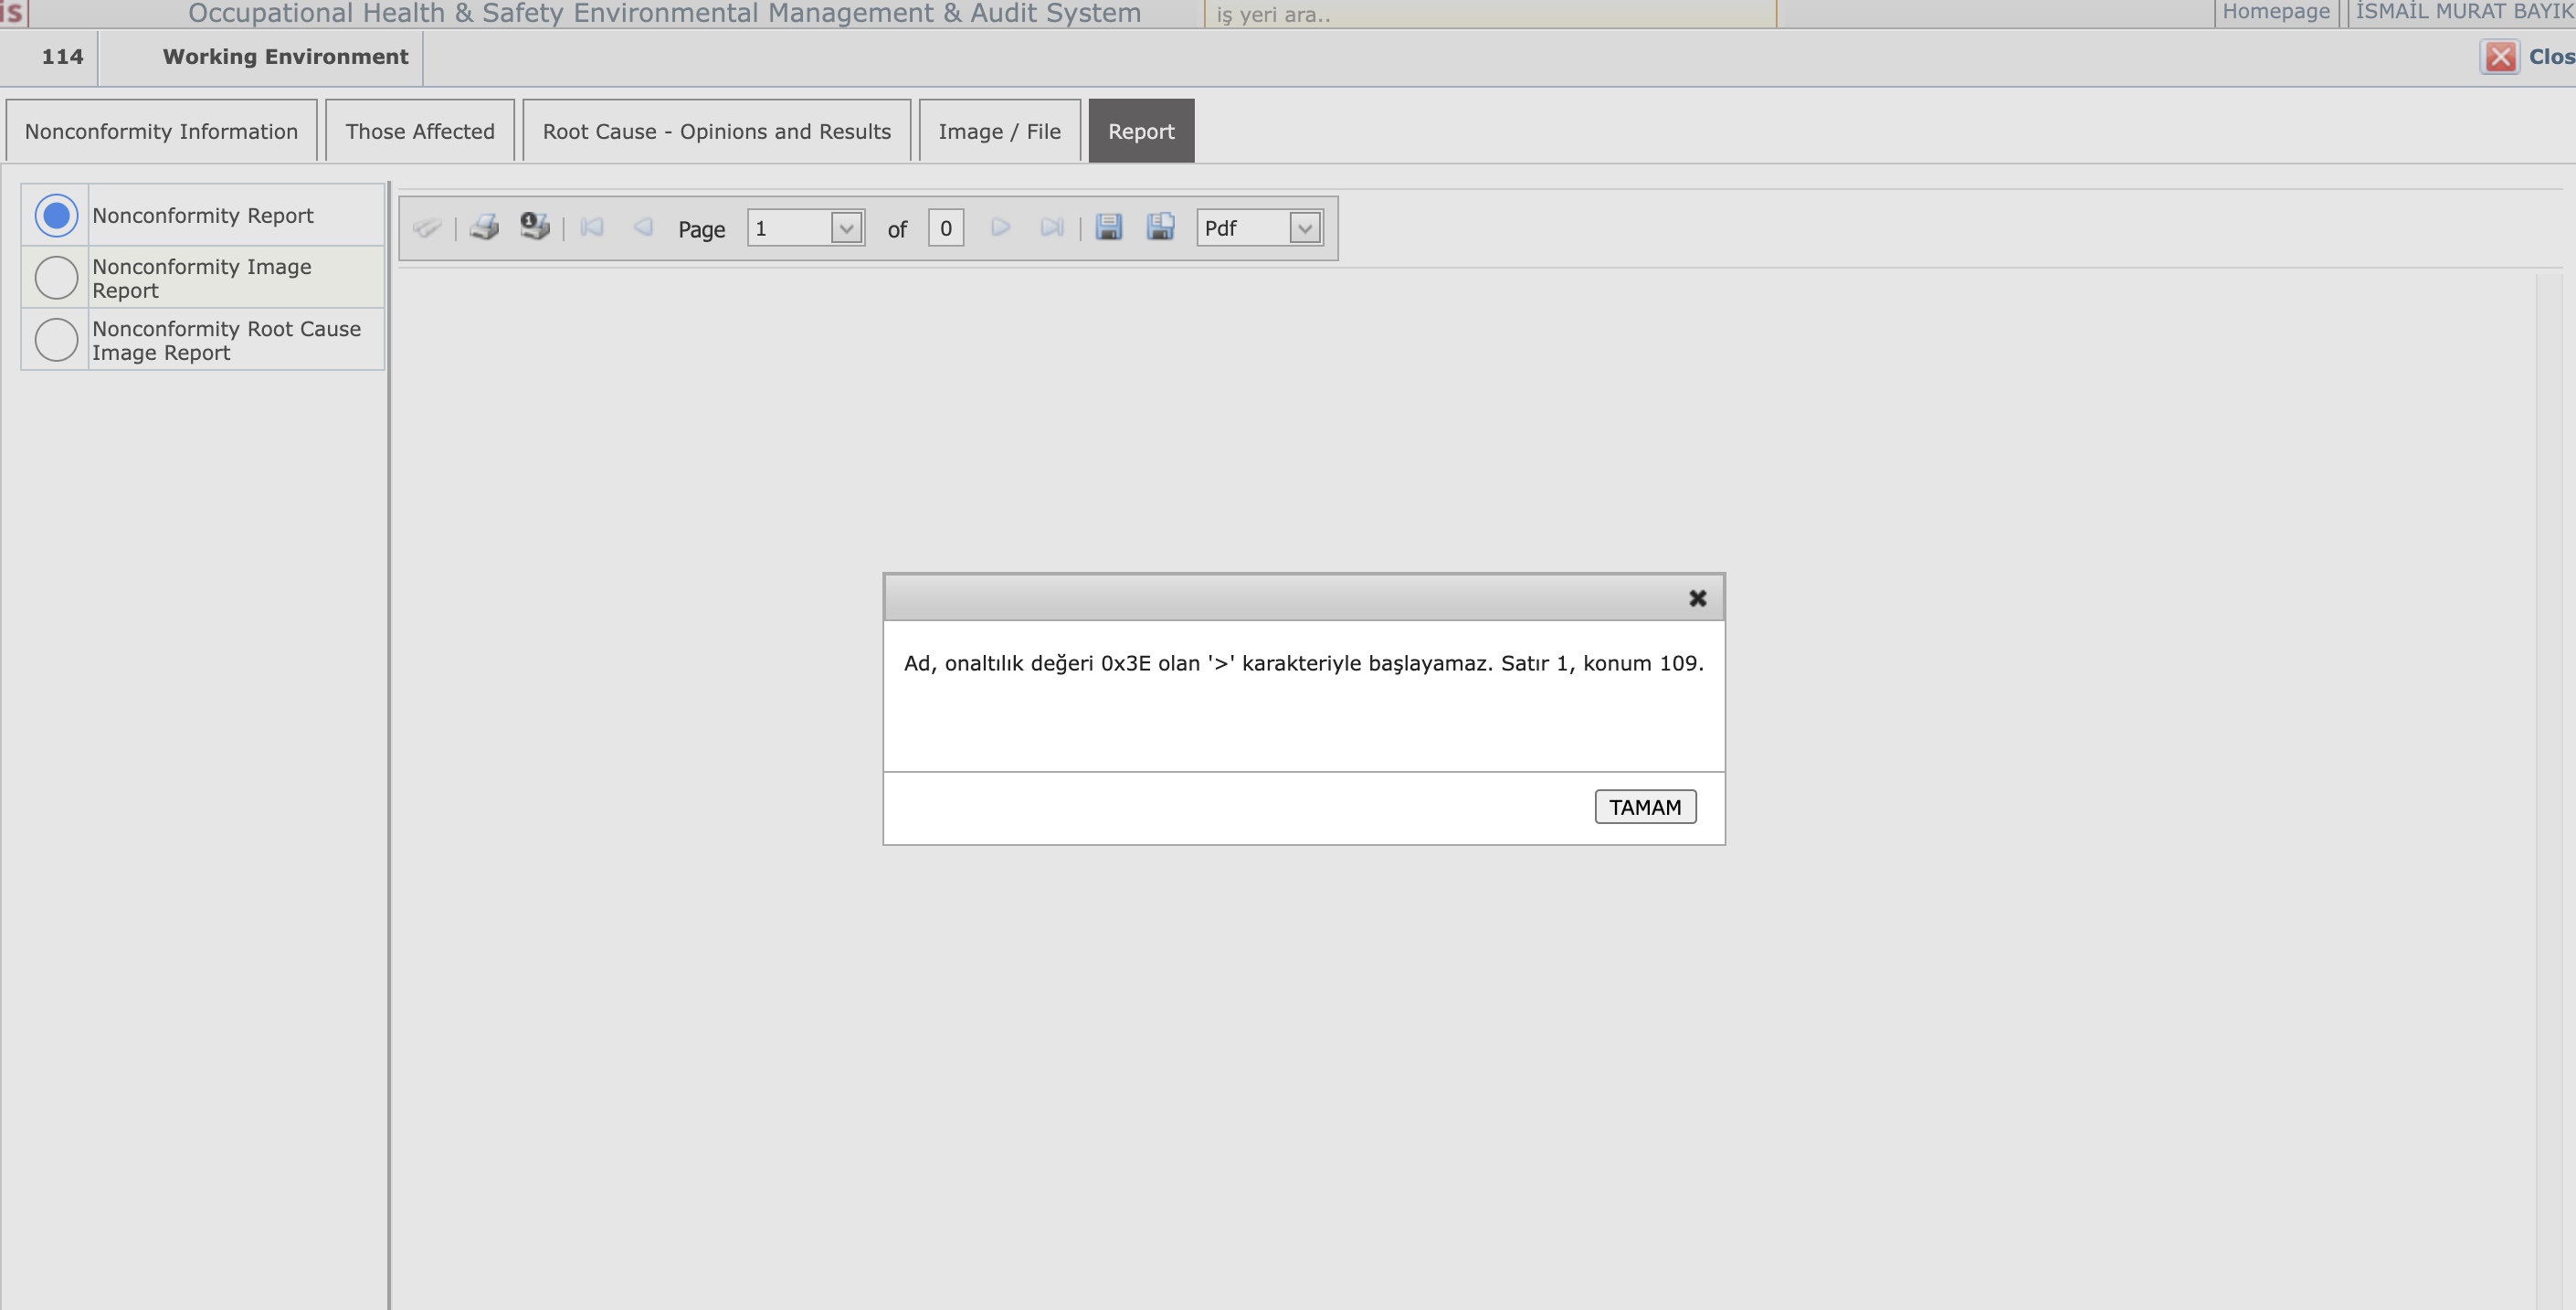Screen dimensions: 2576x1310
Task: Click the workplace search input field
Action: [1490, 15]
